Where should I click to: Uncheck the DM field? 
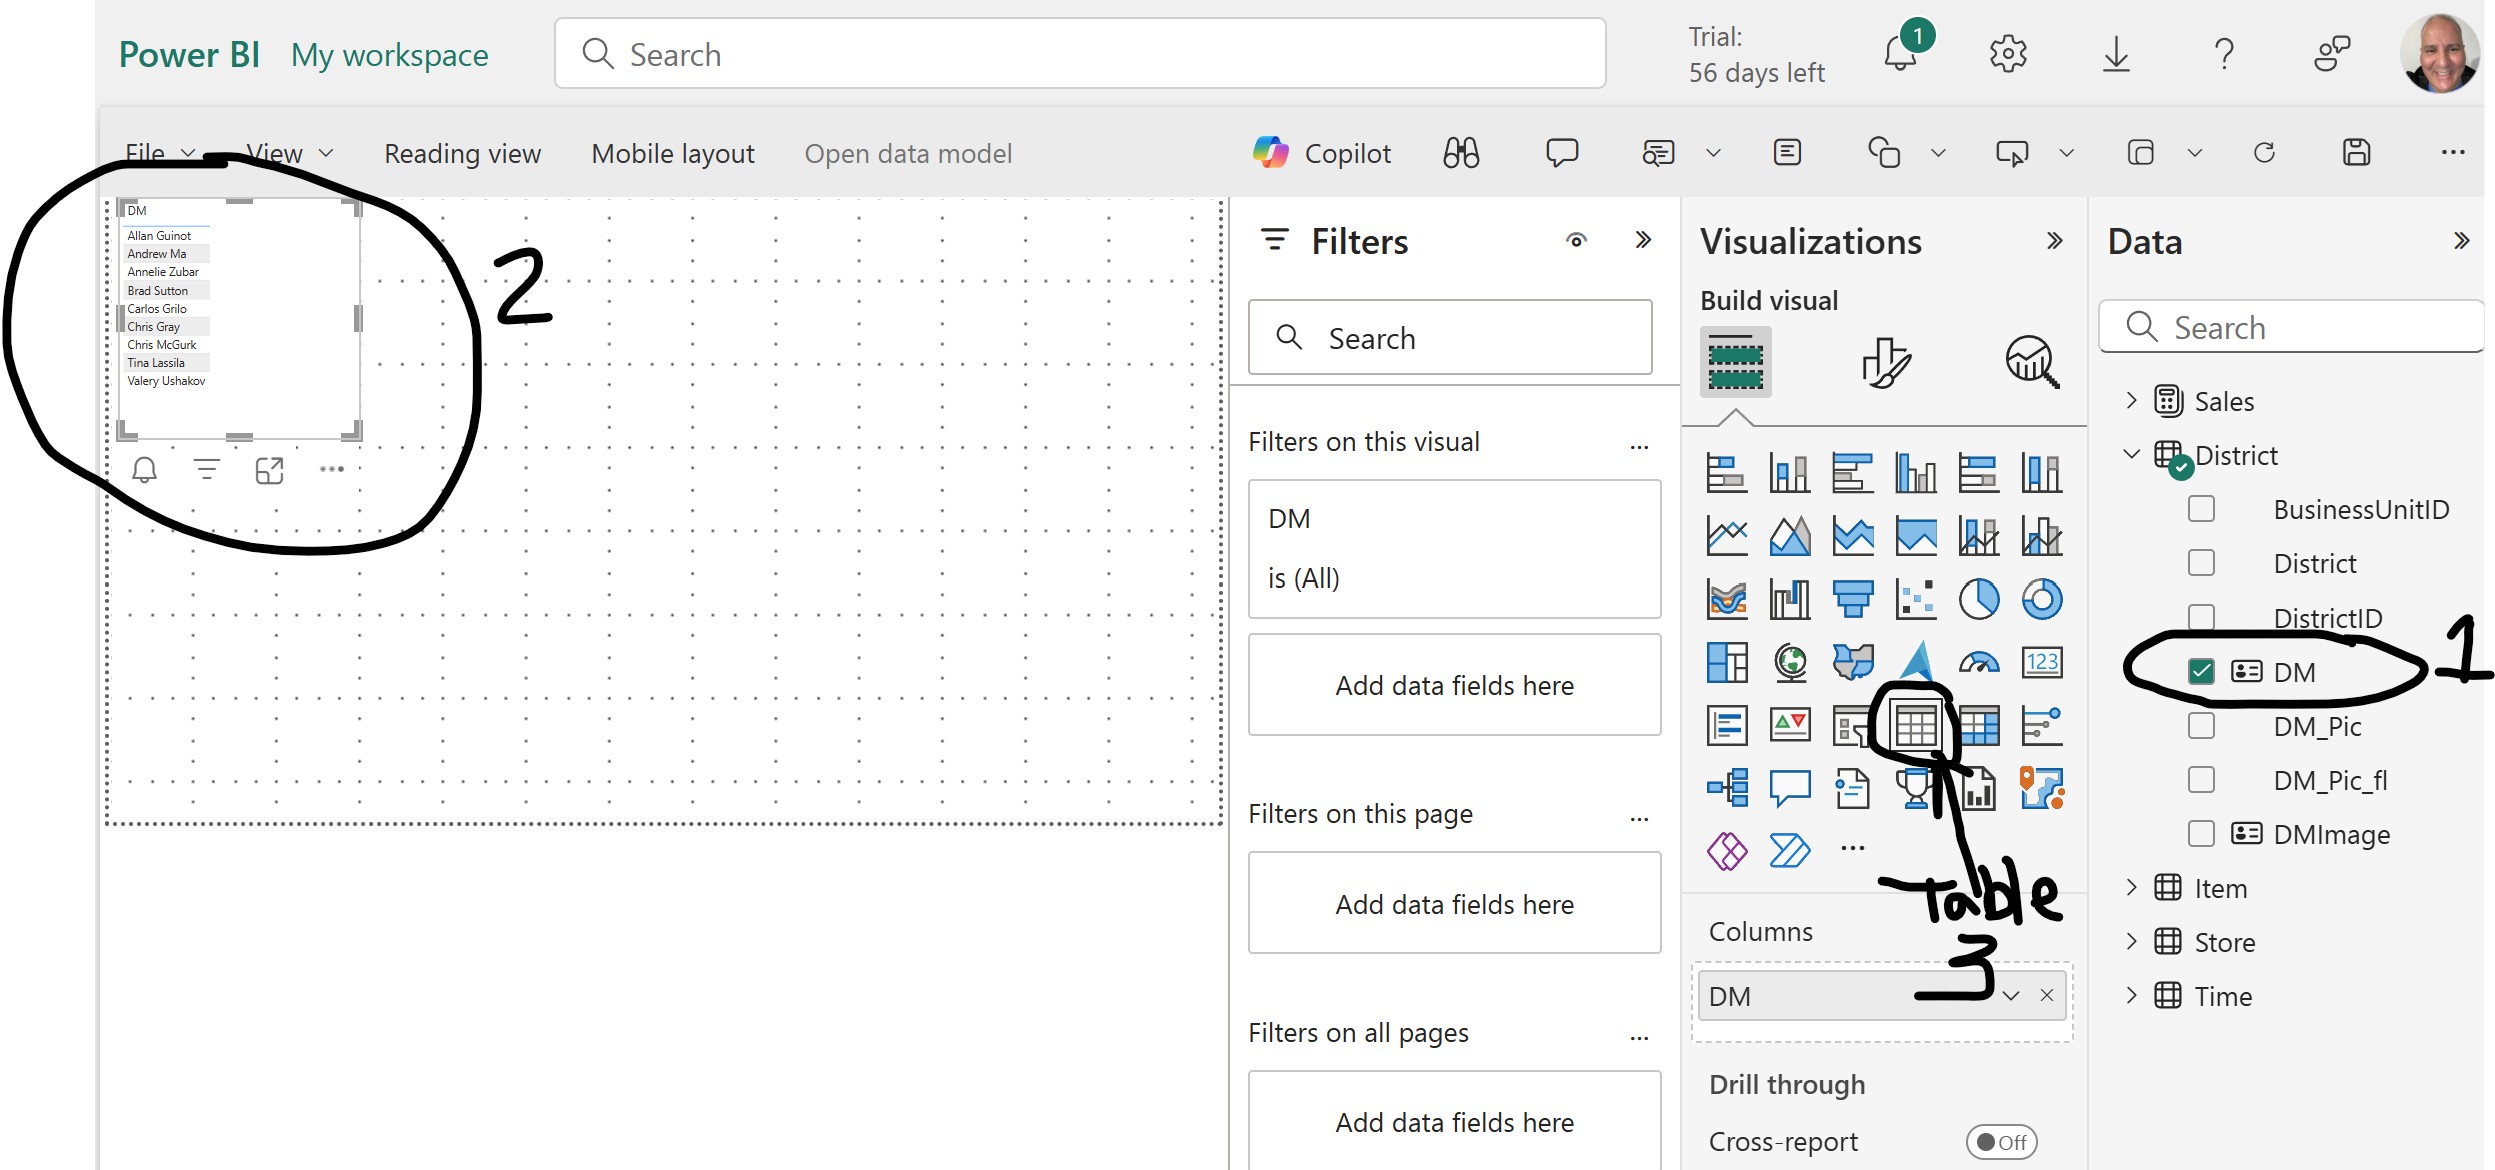click(2201, 672)
